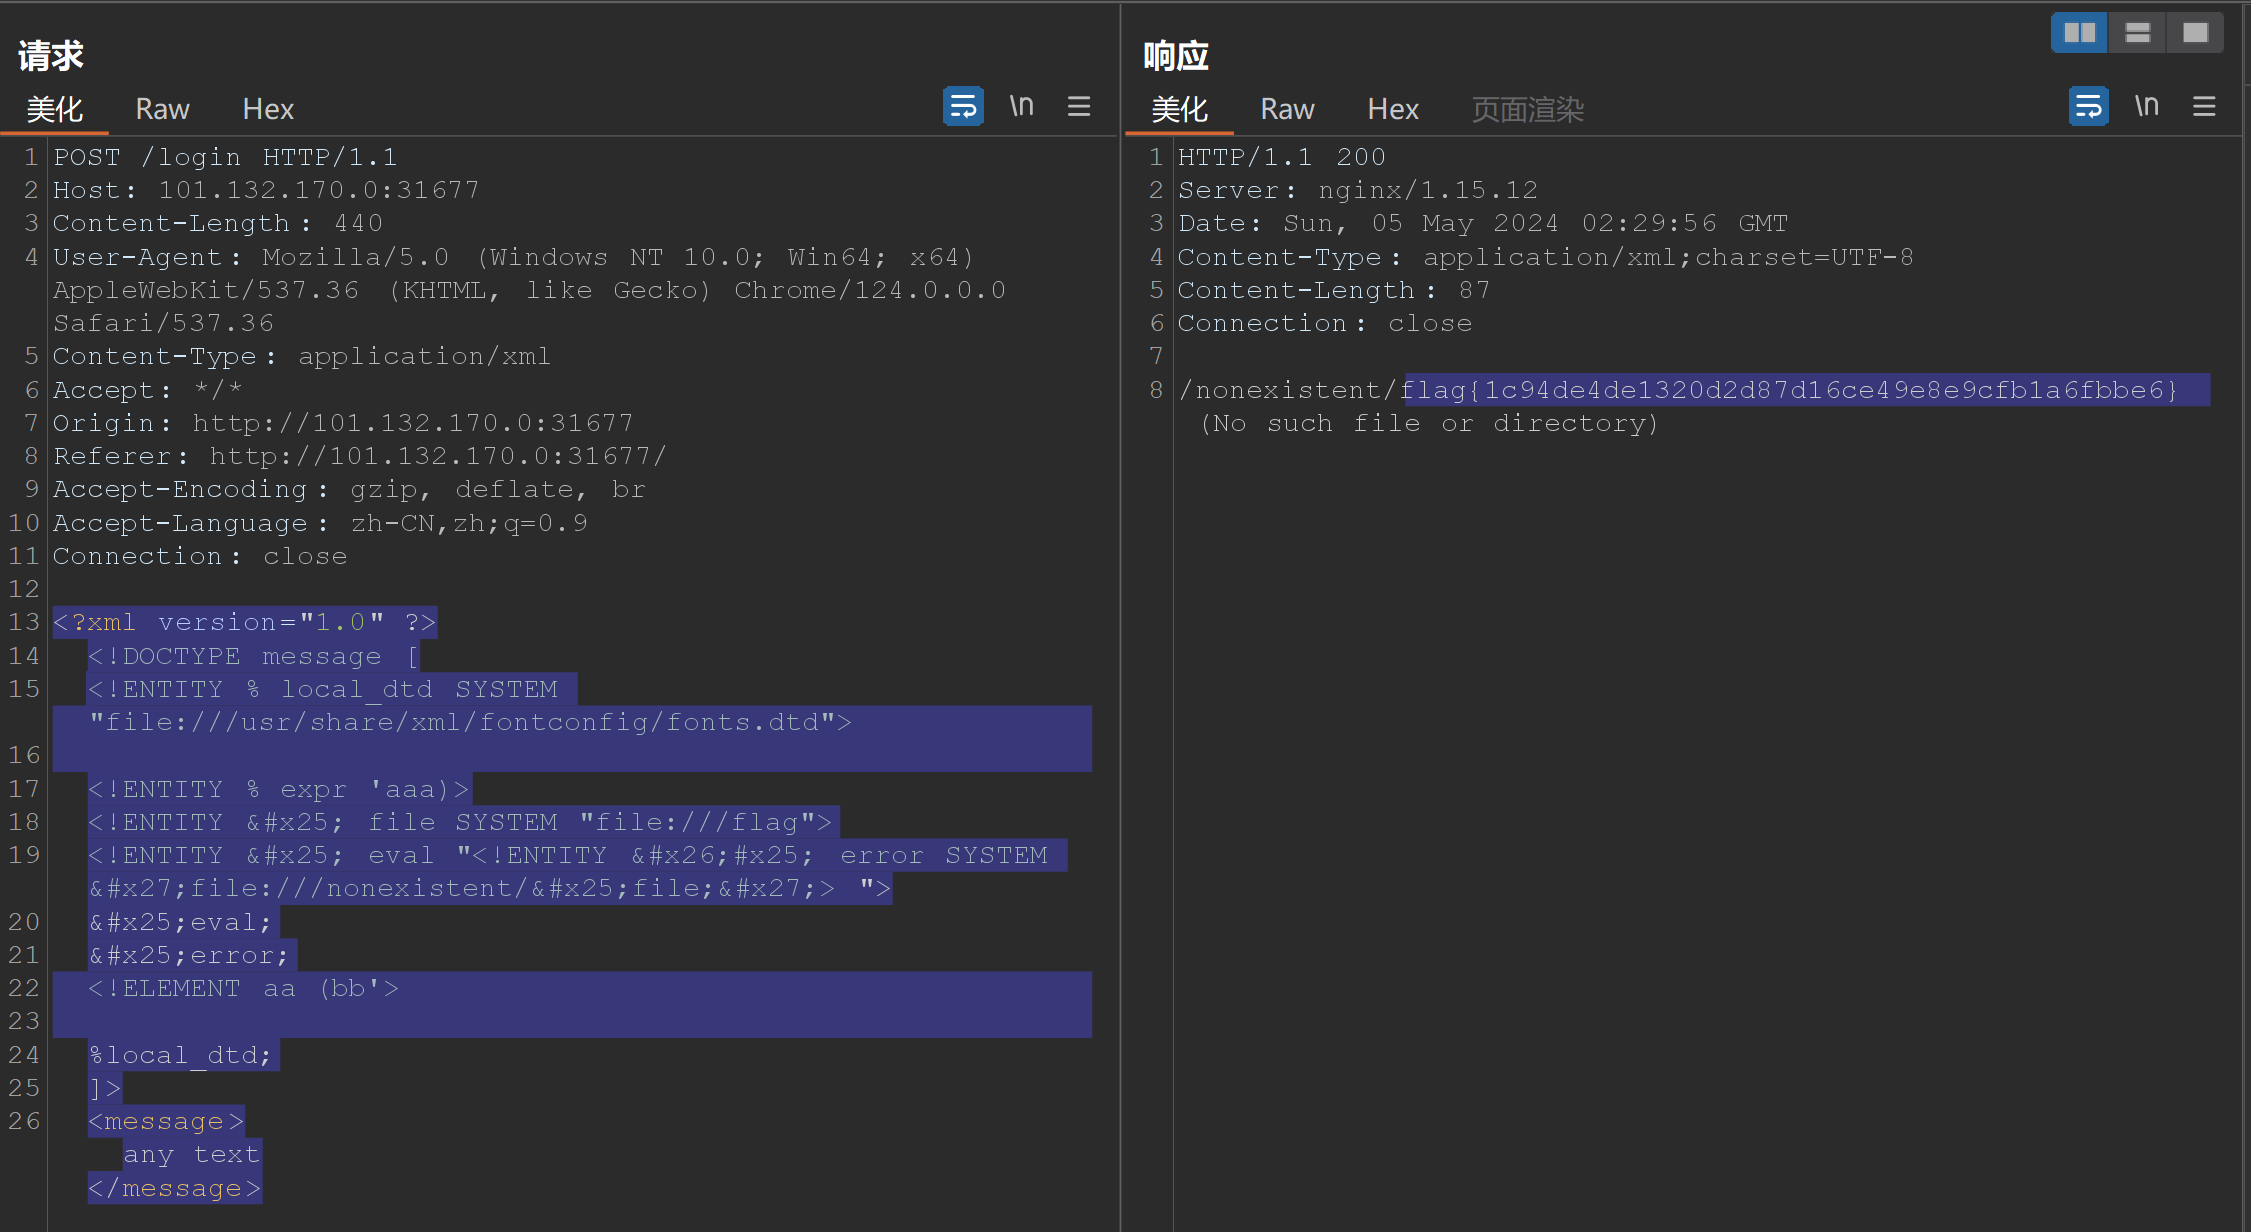Image resolution: width=2251 pixels, height=1232 pixels.
Task: Open the response Raw tab
Action: [1287, 109]
